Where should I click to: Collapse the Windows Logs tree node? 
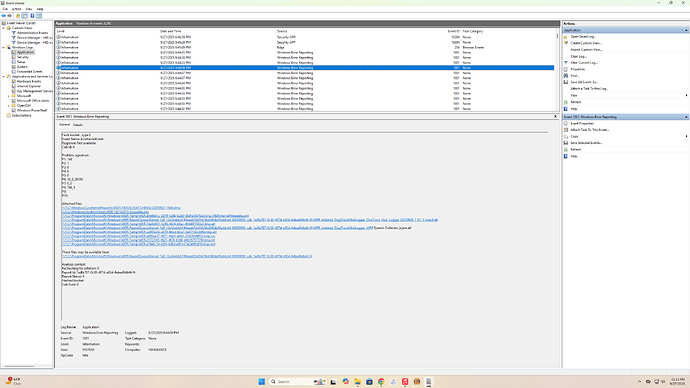pyautogui.click(x=4, y=48)
